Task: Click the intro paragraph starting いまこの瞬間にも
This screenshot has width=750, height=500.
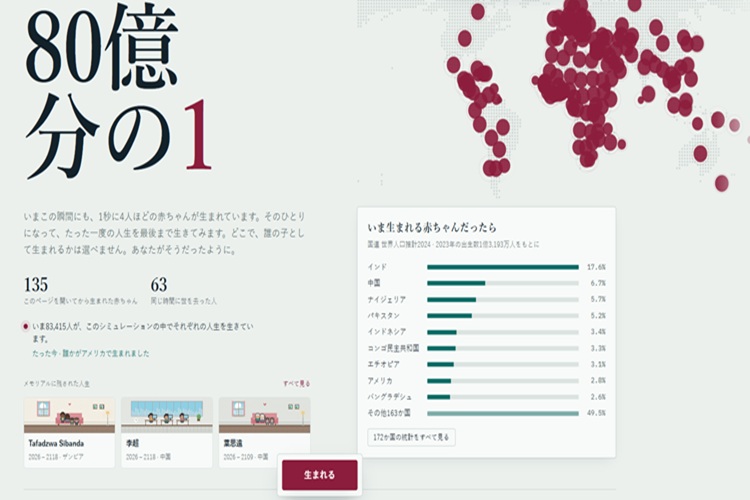Action: click(164, 233)
